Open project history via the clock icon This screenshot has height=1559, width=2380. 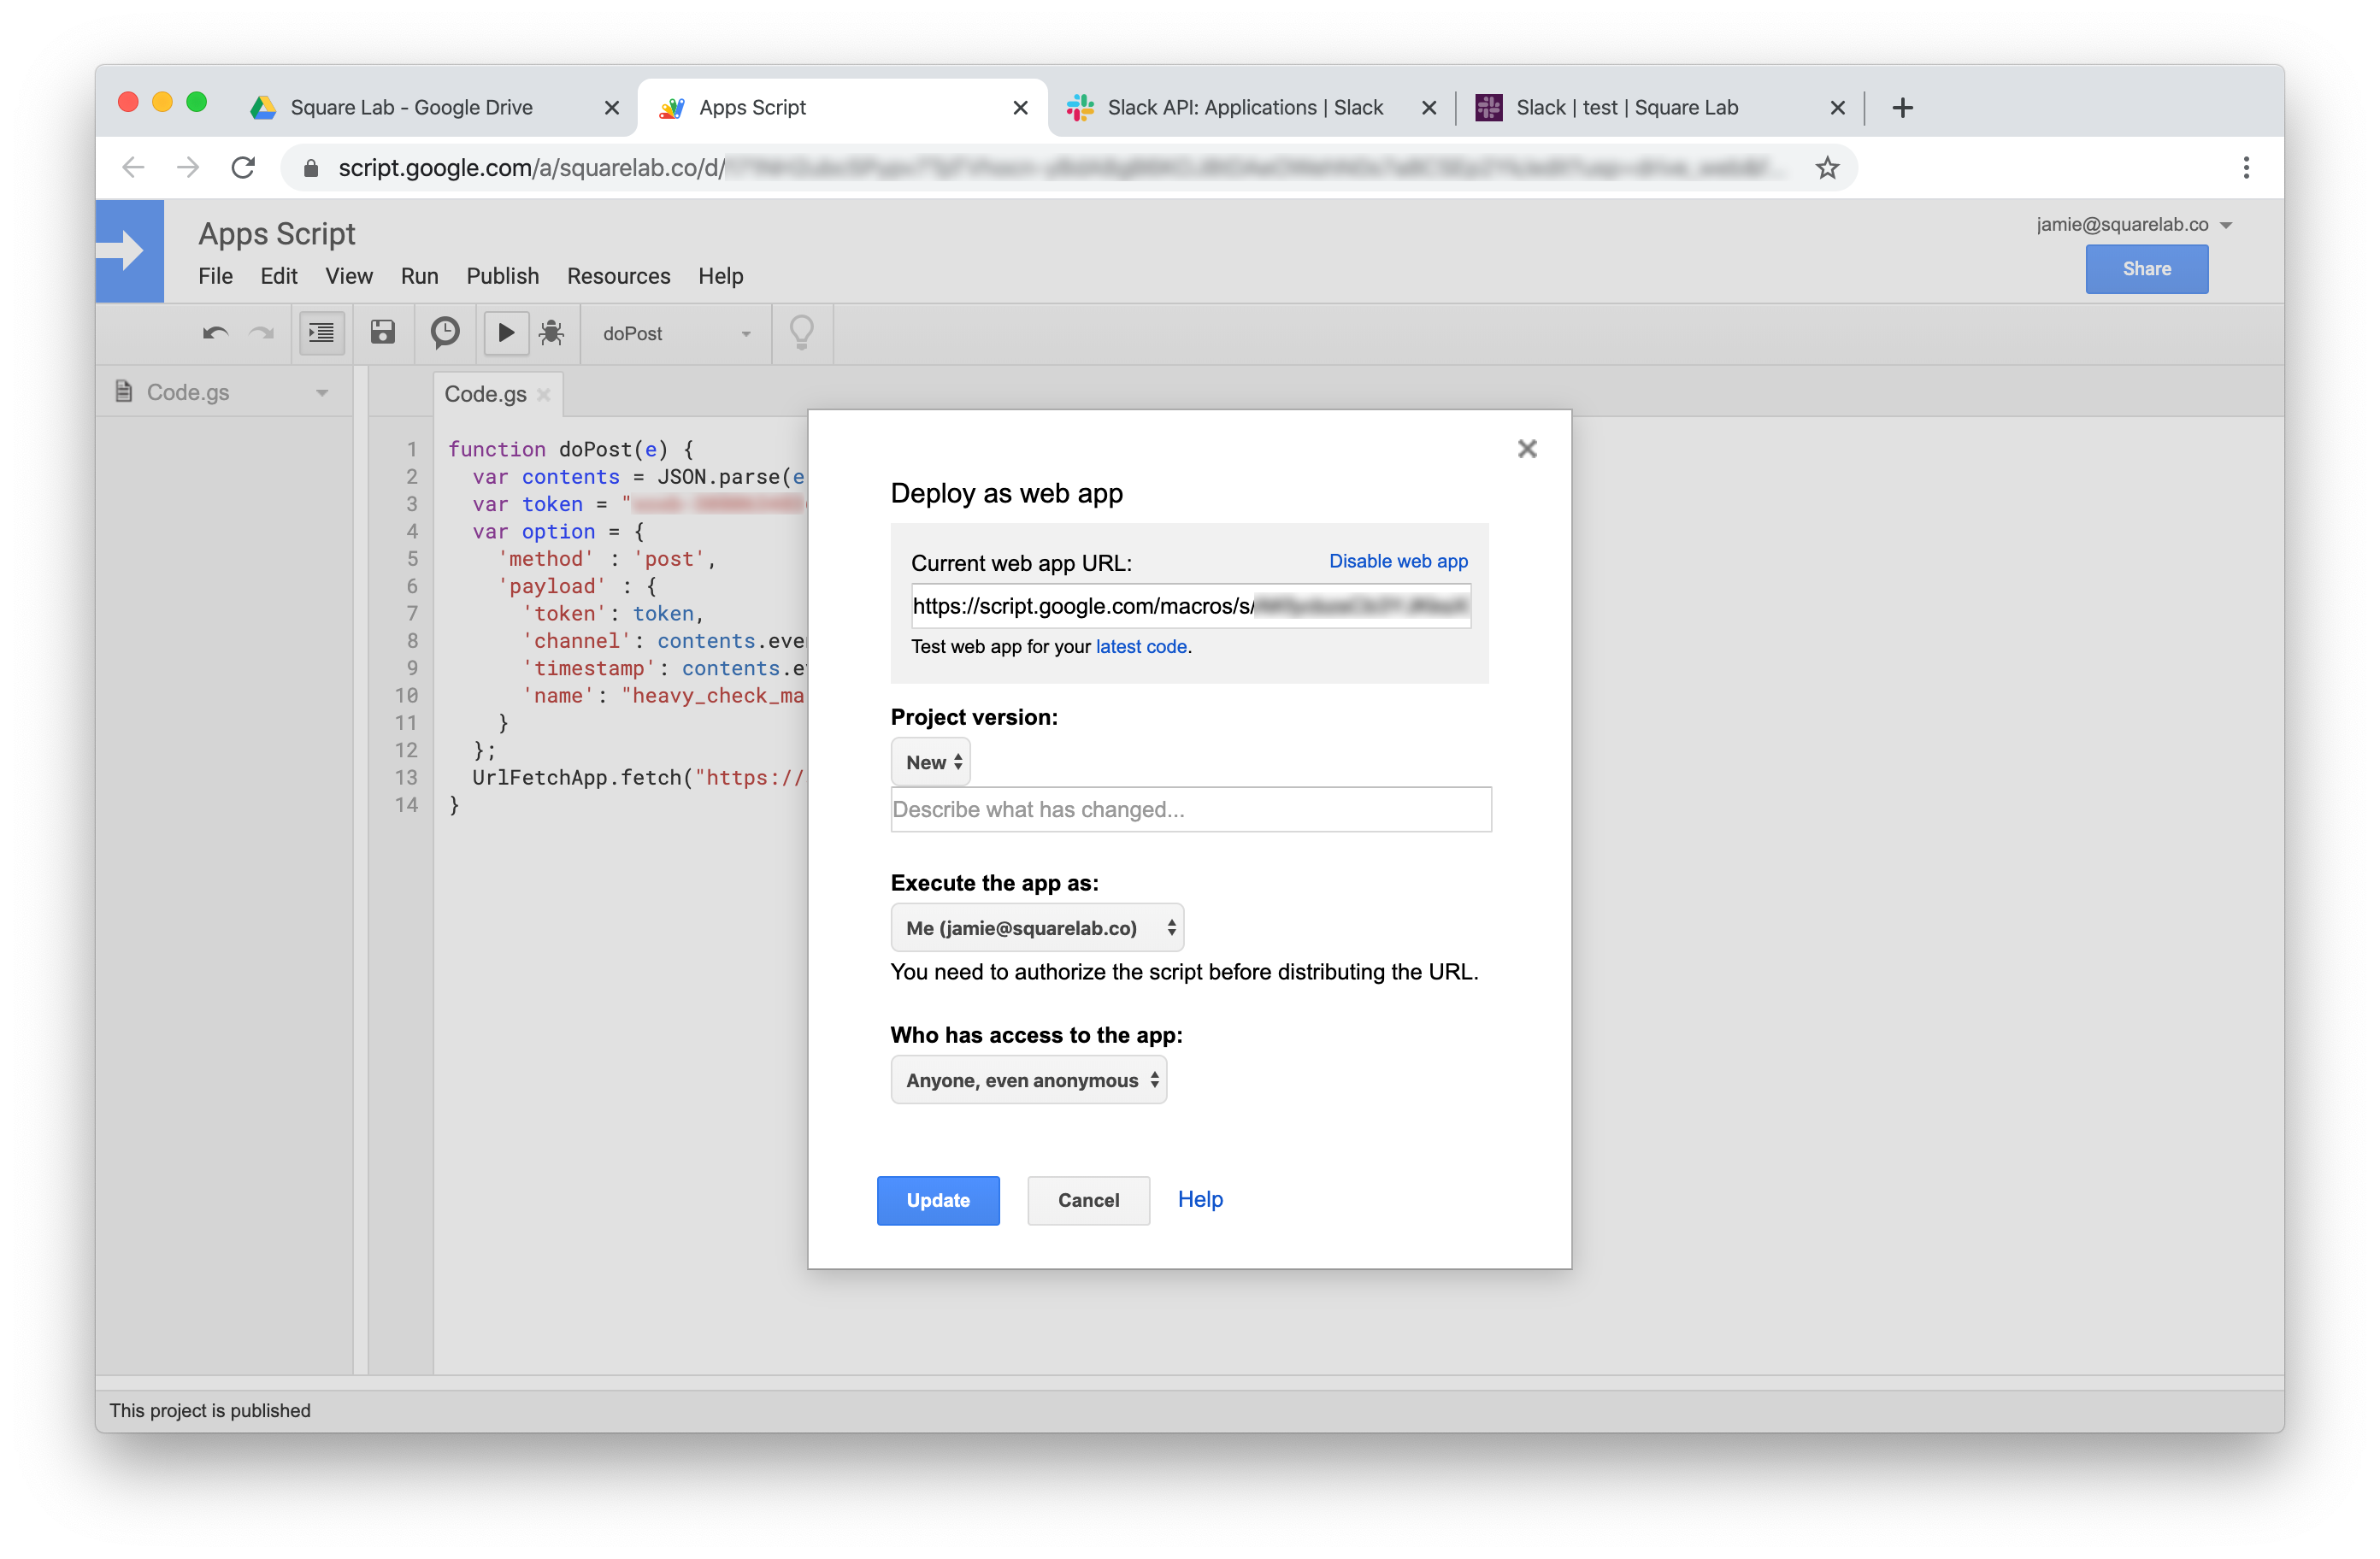(x=444, y=333)
